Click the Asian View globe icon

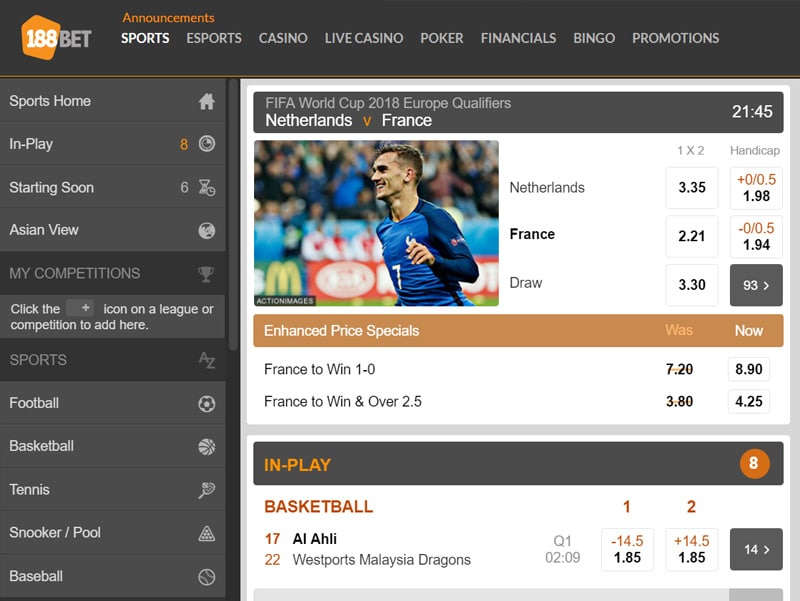[206, 230]
